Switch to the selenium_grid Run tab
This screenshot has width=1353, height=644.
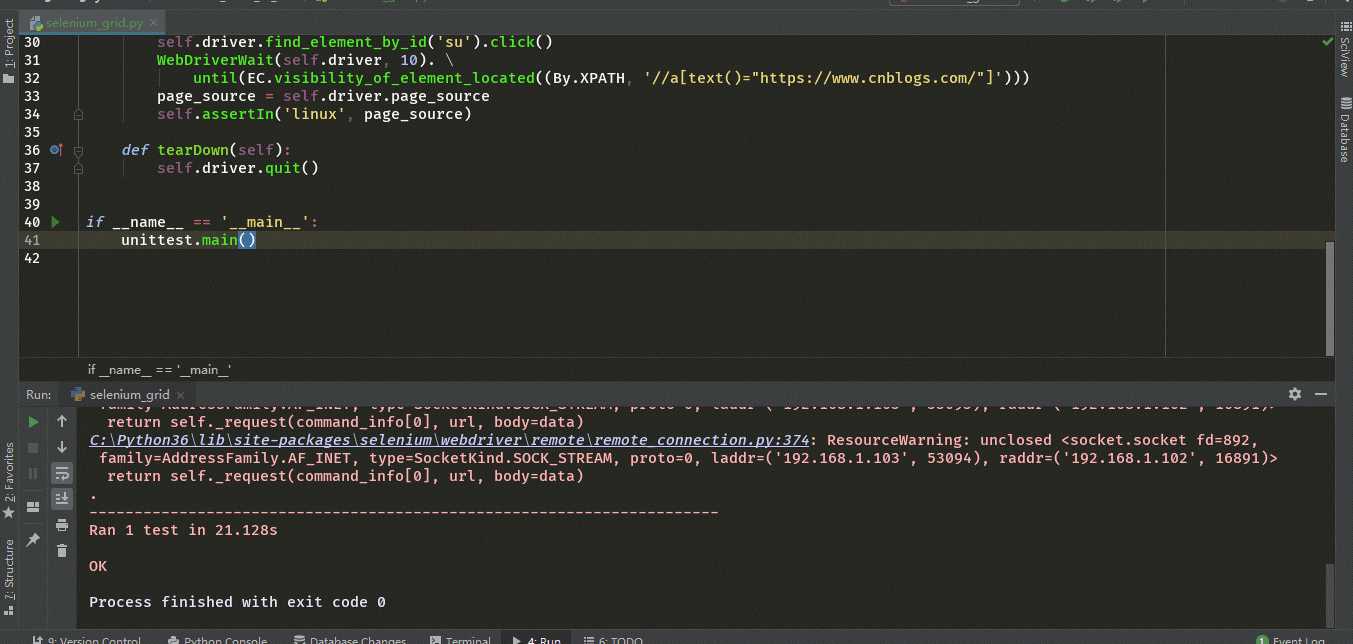(x=127, y=395)
